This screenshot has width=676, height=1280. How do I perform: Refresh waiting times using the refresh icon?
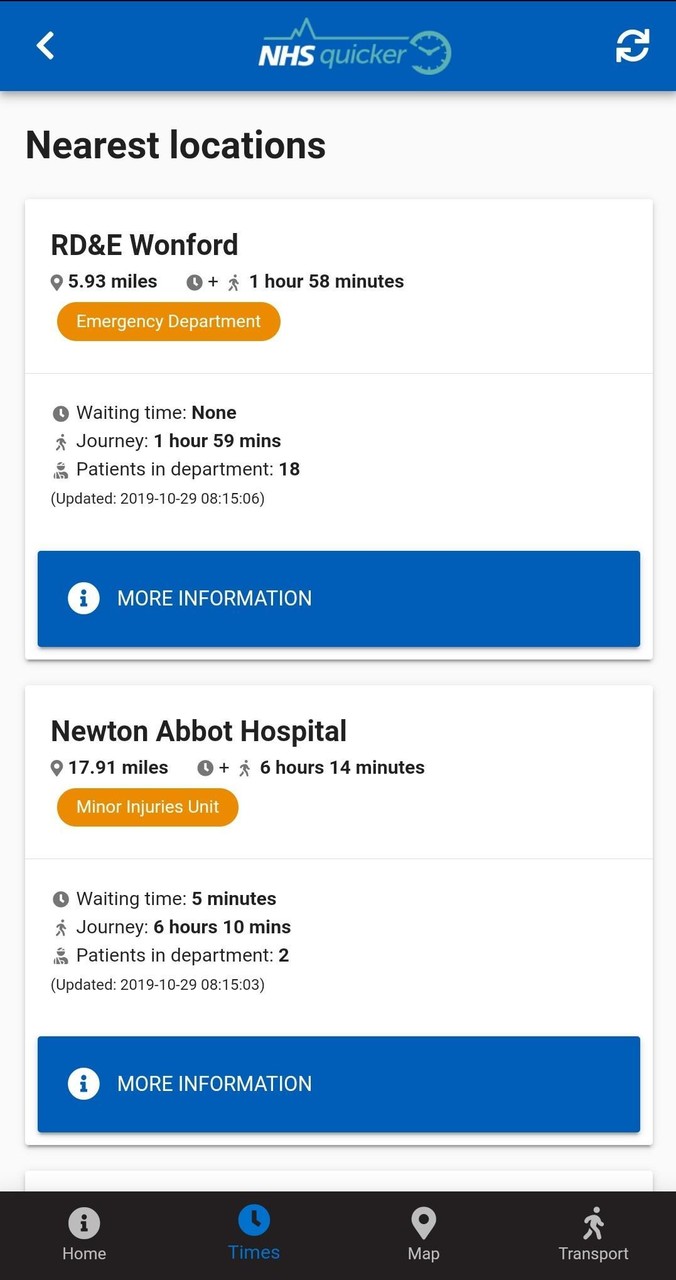coord(631,45)
